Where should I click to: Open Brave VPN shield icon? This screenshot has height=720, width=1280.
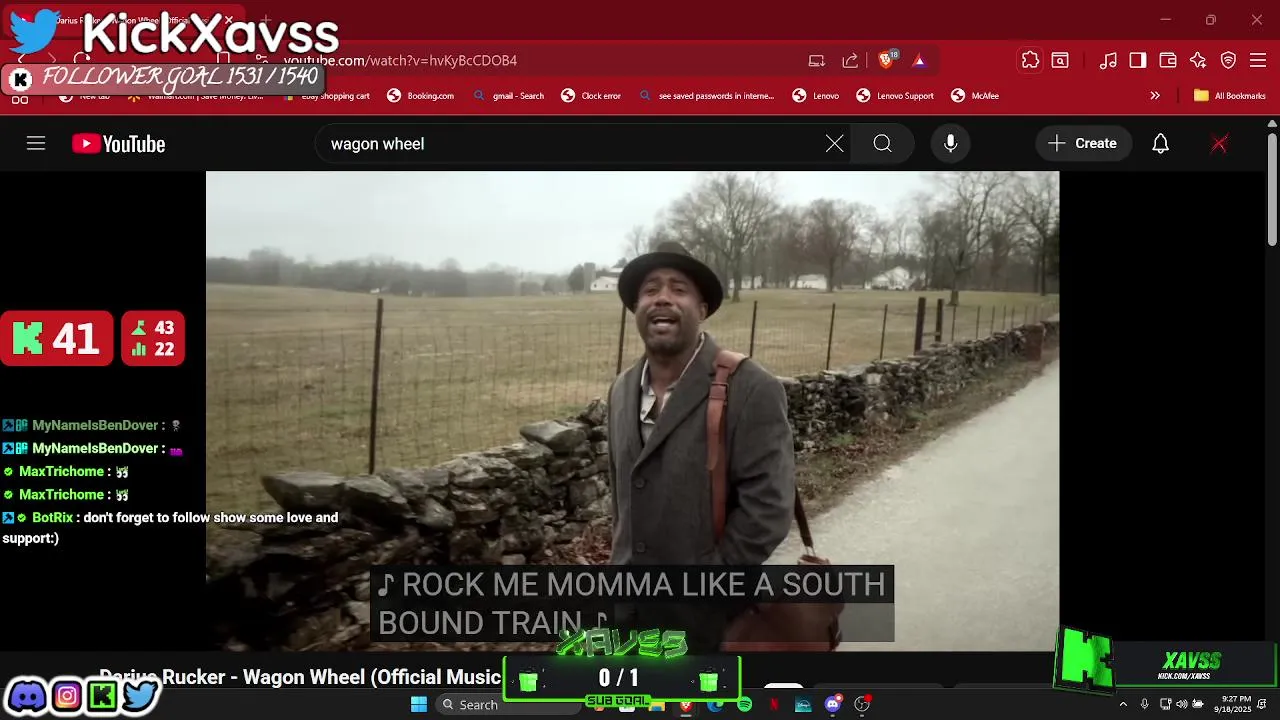1228,60
